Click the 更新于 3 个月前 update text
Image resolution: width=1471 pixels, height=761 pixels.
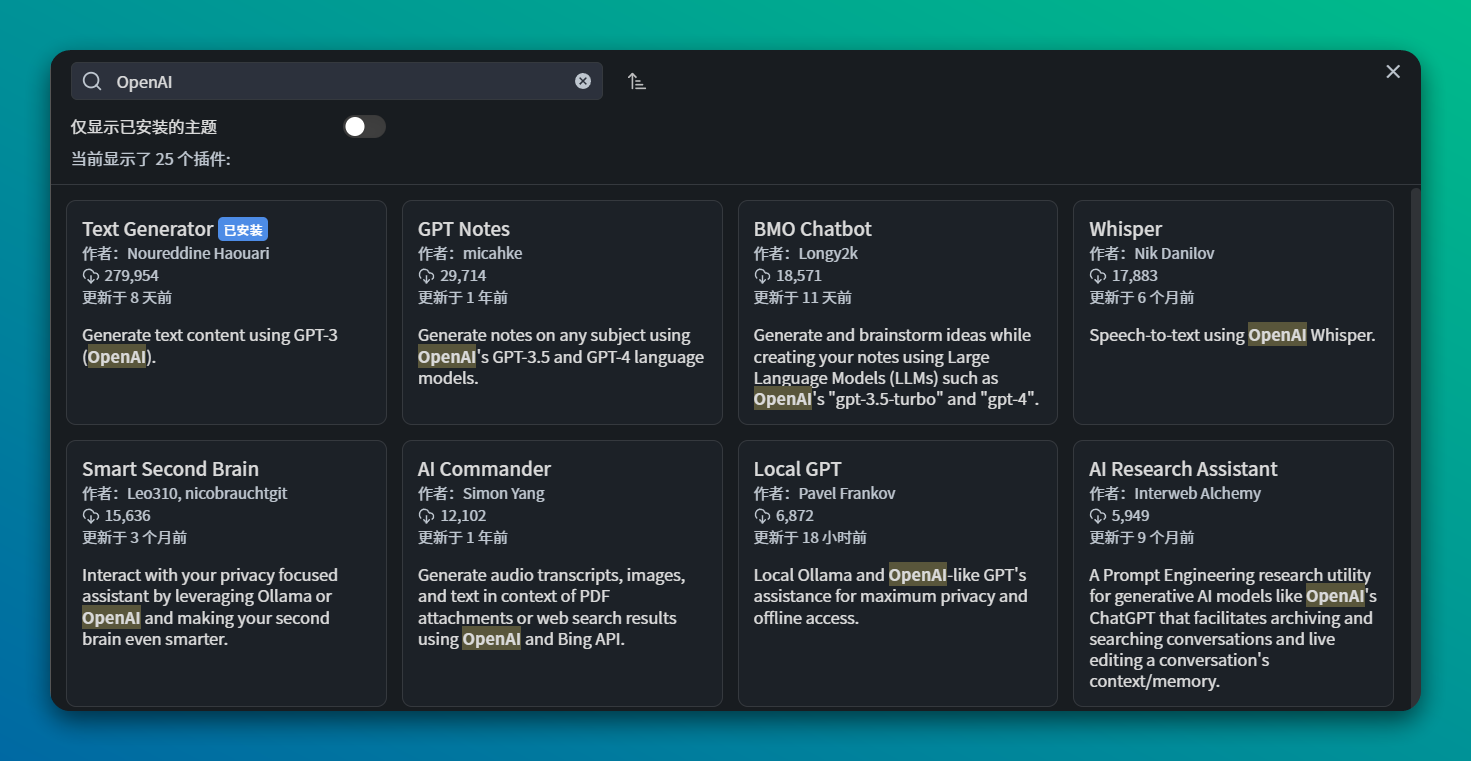point(135,538)
